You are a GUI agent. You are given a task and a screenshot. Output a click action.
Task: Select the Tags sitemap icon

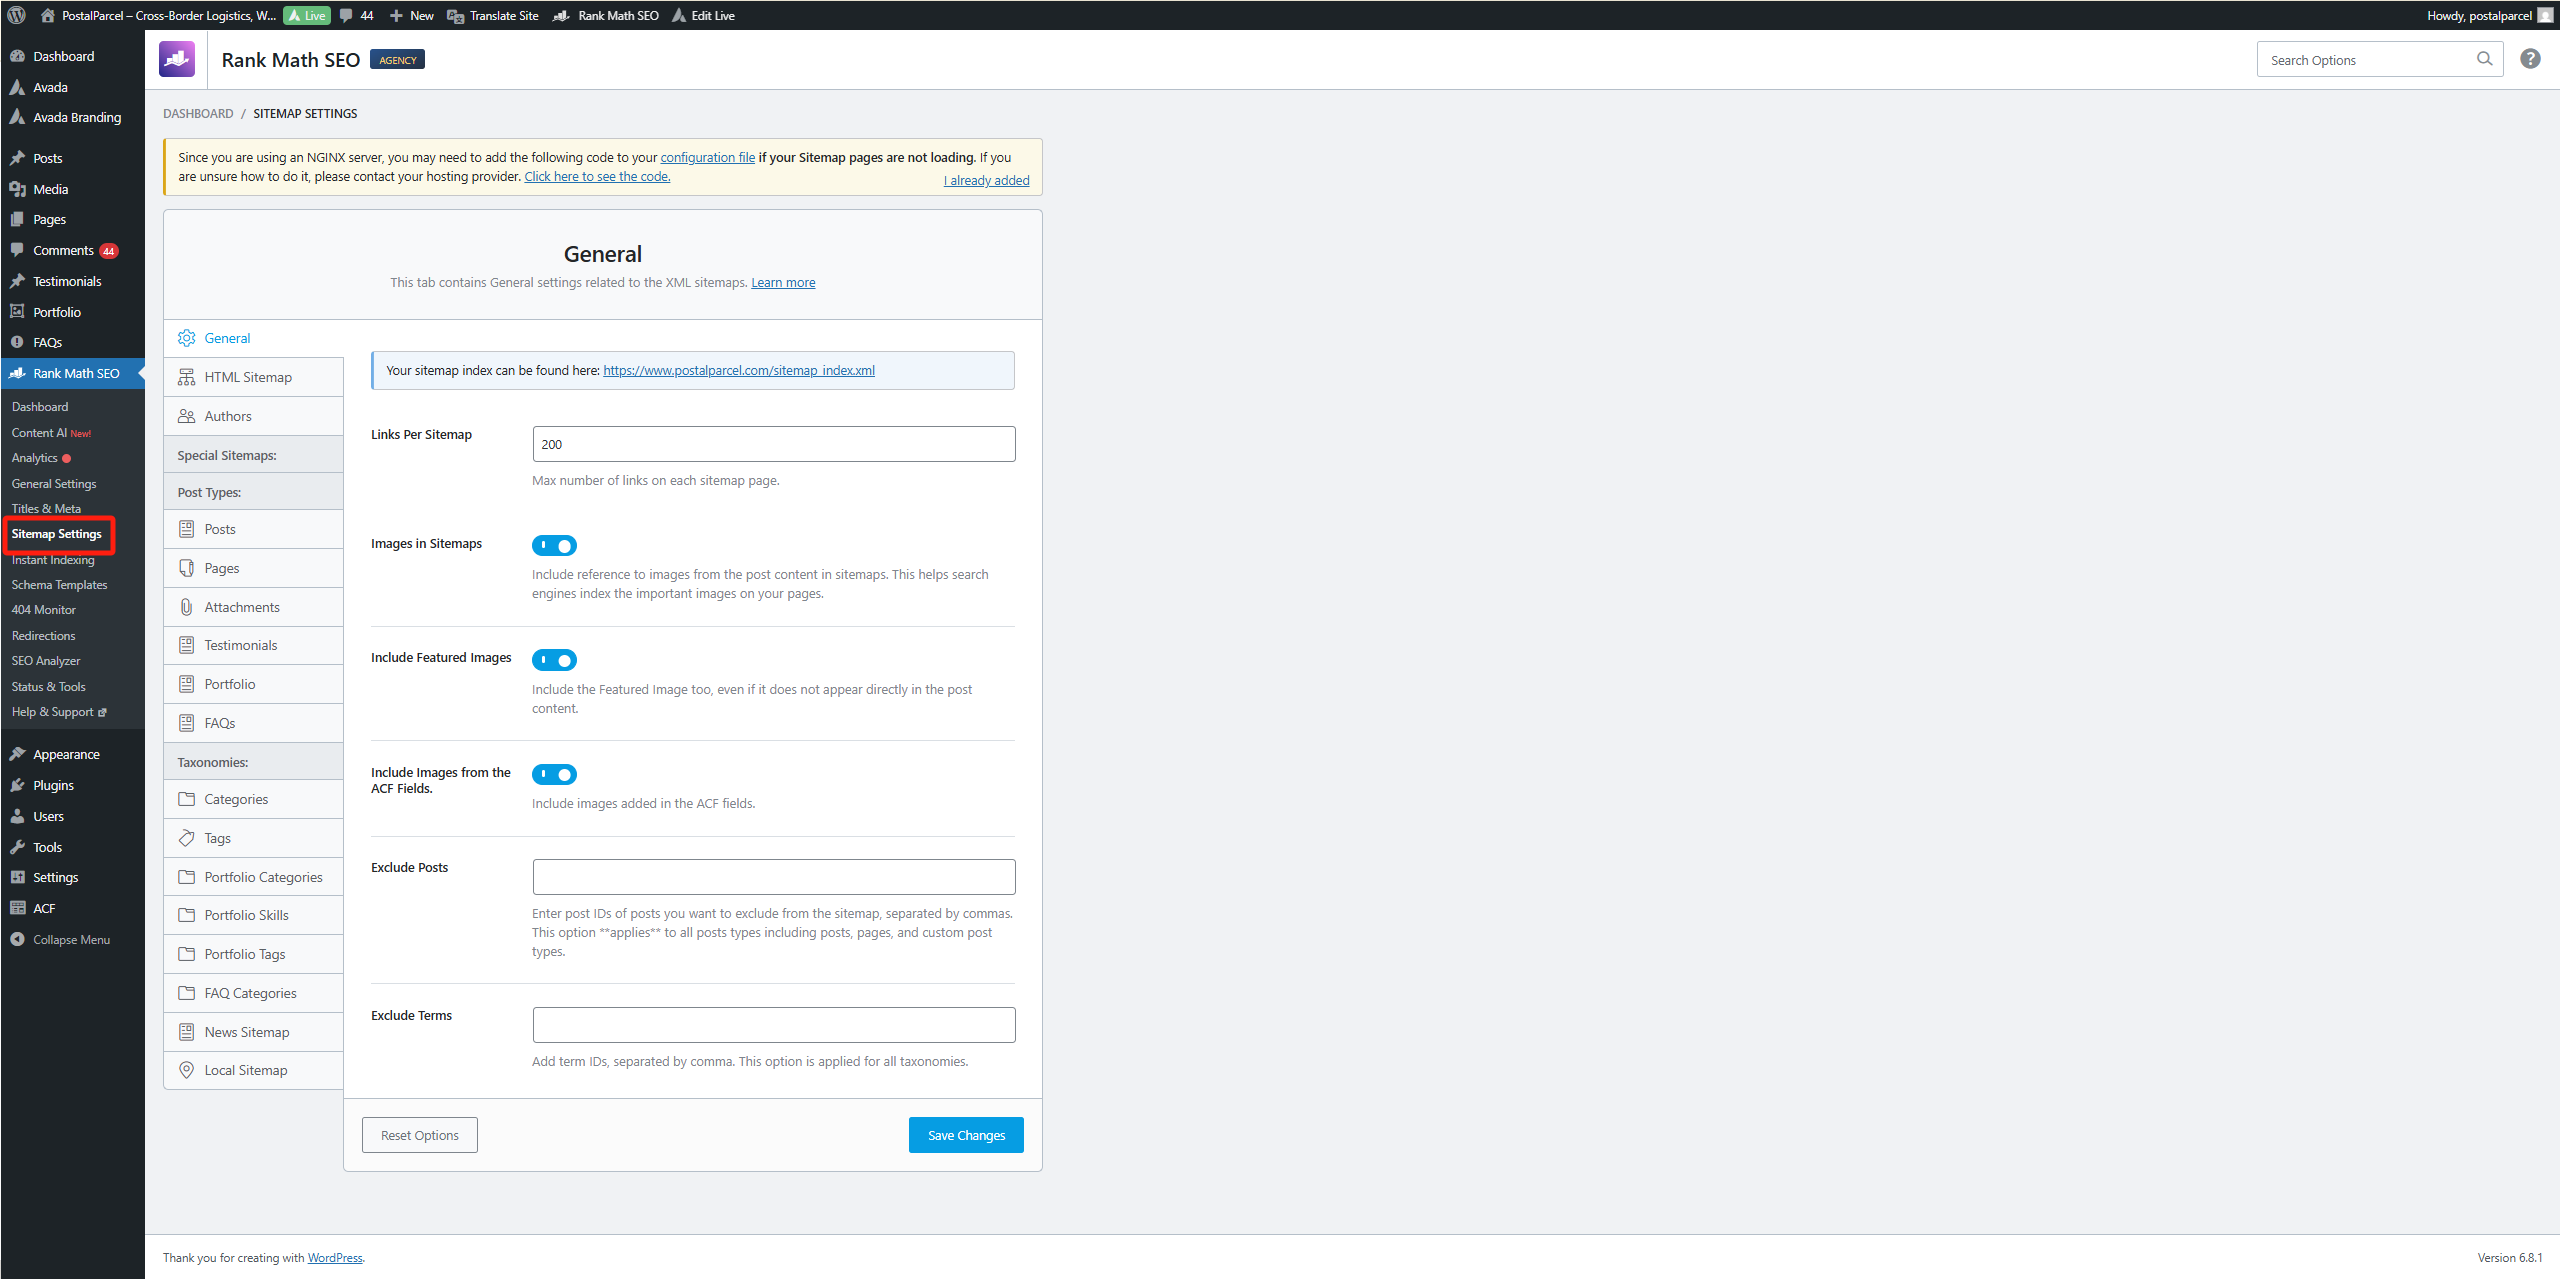[186, 838]
